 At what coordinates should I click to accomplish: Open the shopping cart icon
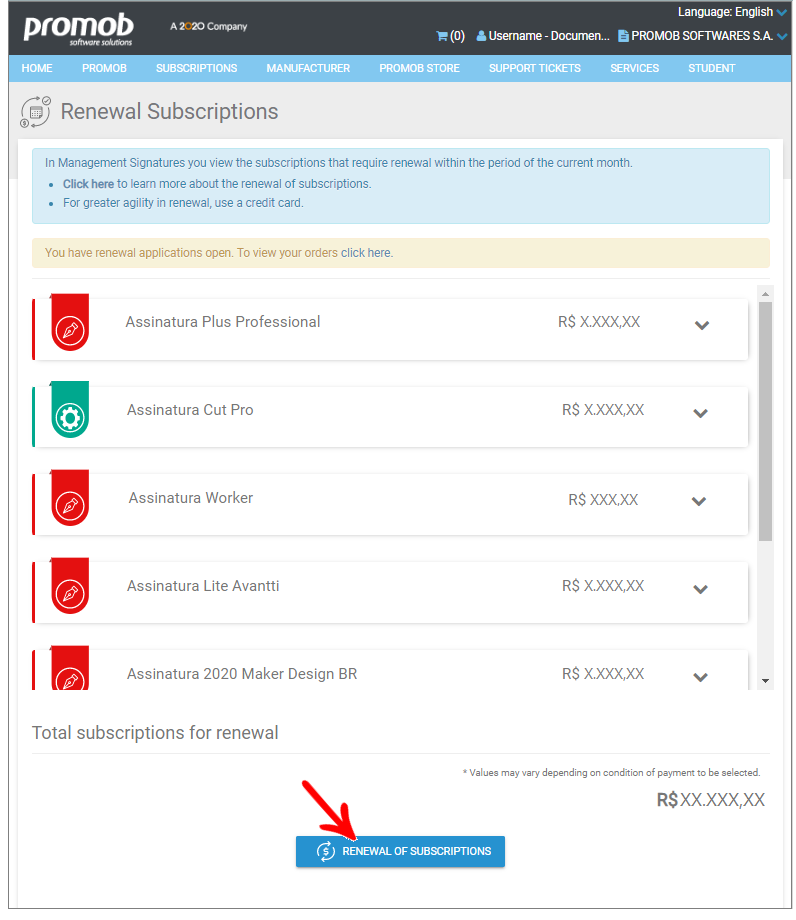pyautogui.click(x=442, y=36)
